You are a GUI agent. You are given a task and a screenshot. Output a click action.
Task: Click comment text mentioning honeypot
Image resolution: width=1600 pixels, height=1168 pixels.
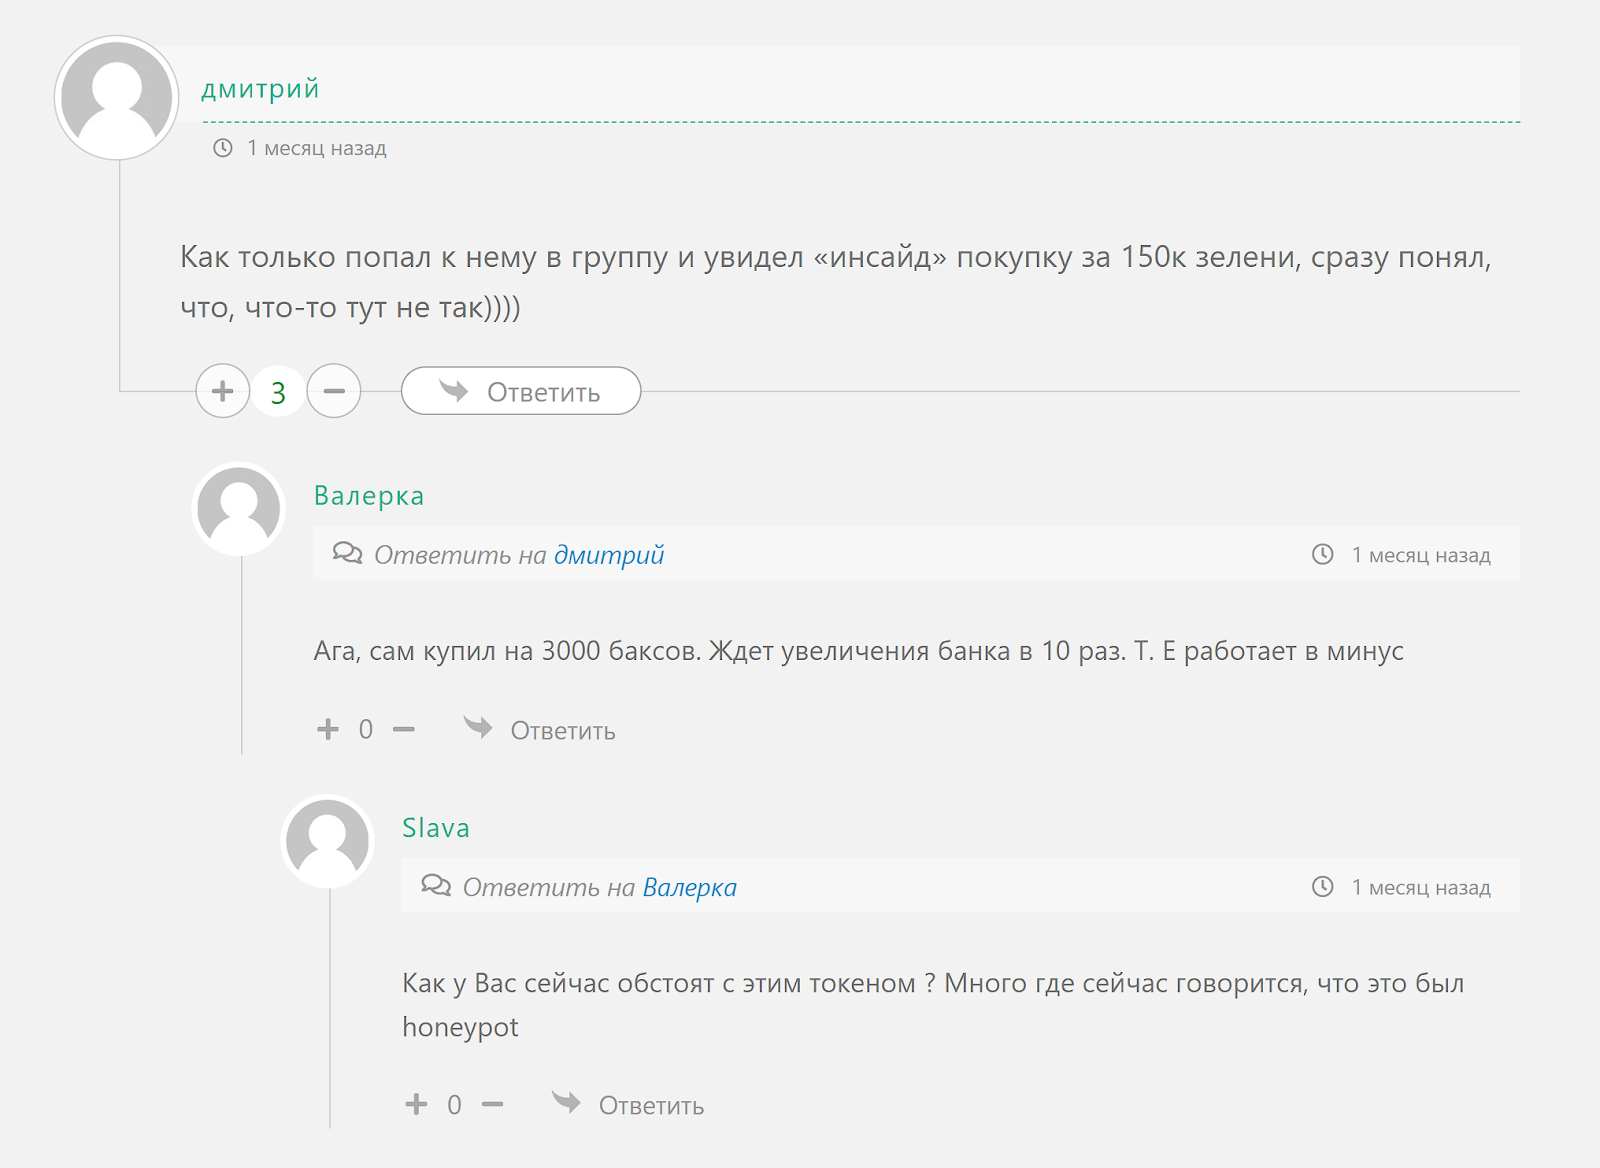coord(933,1004)
